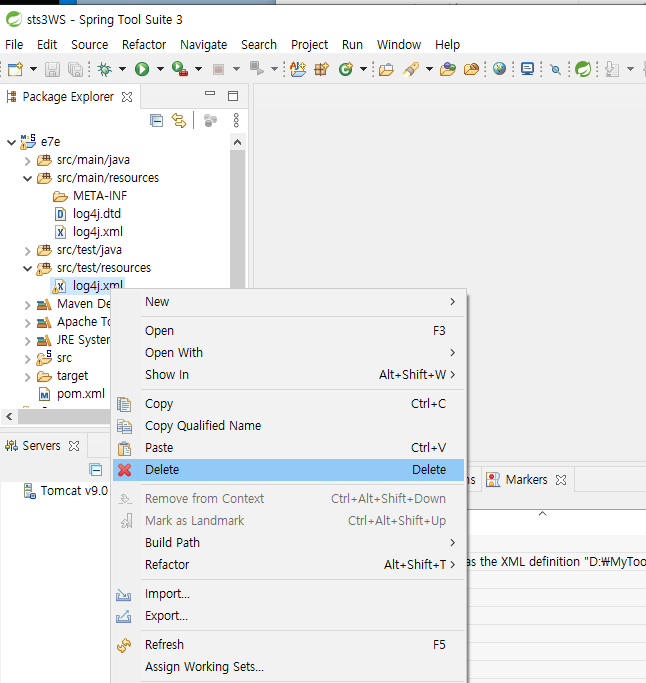The width and height of the screenshot is (646, 683).
Task: Select Tomcat v9.0 server entry
Action: pos(74,491)
